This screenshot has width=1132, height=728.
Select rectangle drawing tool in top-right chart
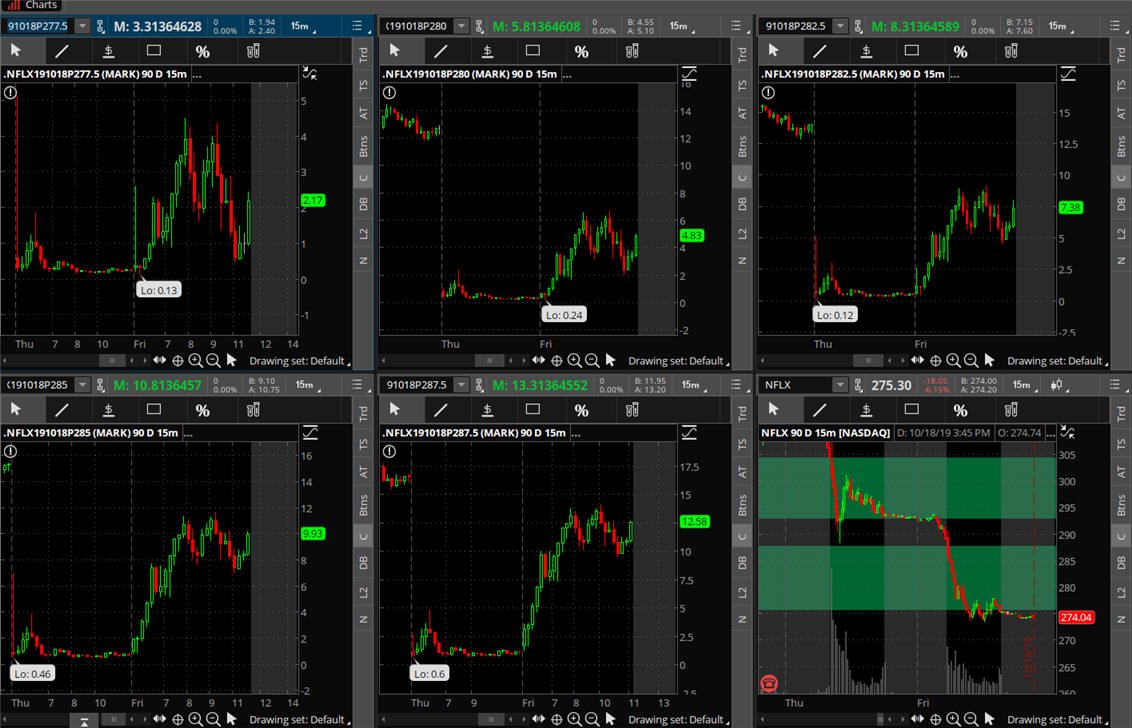(x=912, y=51)
